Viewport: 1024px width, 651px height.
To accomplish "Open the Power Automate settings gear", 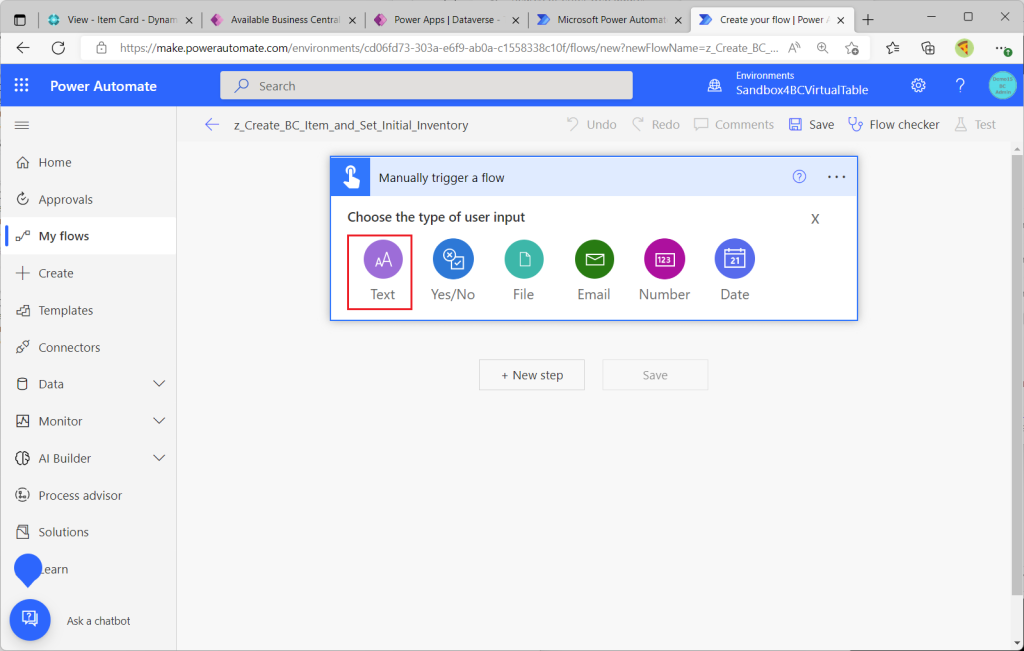I will click(918, 86).
